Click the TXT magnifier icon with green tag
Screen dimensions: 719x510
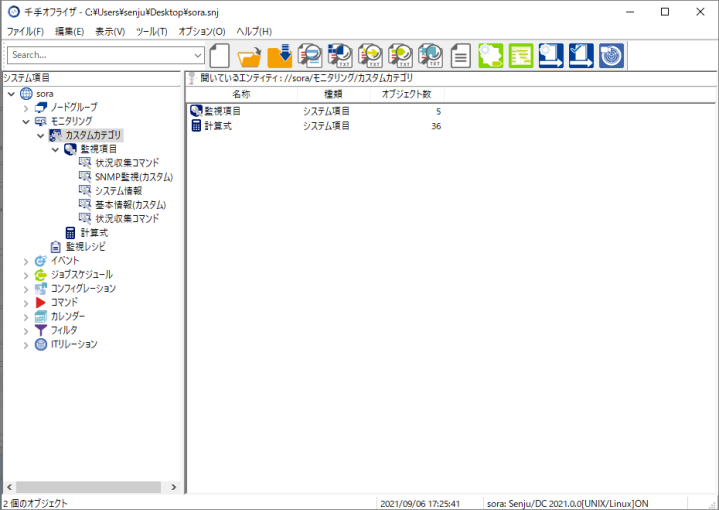(400, 56)
